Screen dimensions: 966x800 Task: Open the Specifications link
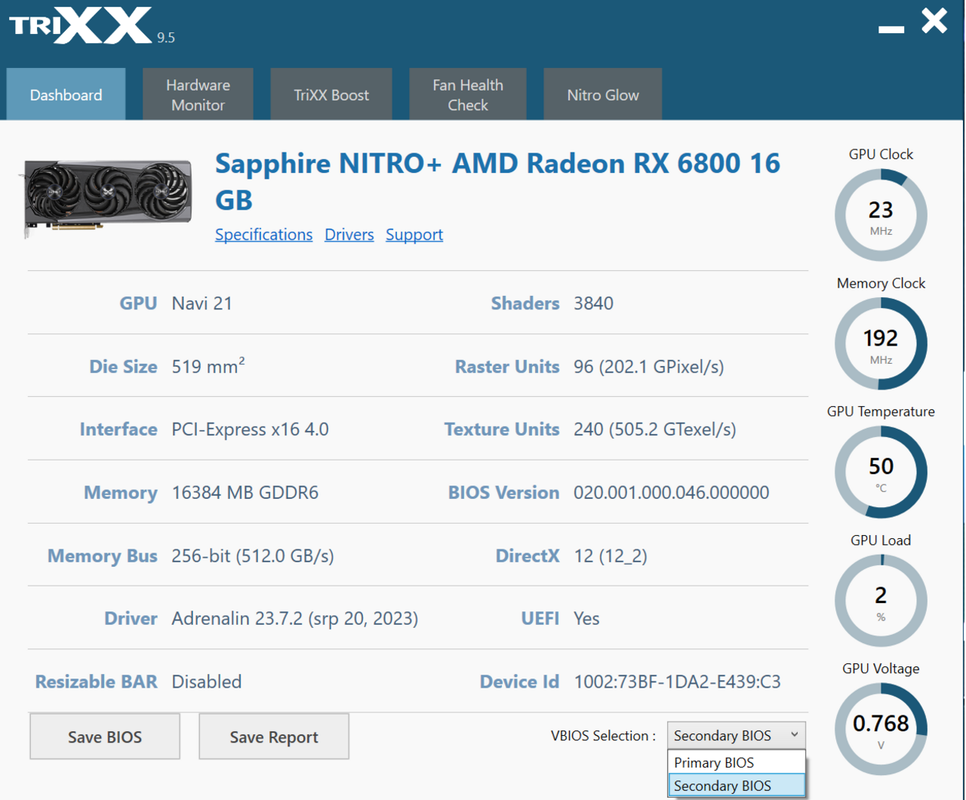click(264, 235)
